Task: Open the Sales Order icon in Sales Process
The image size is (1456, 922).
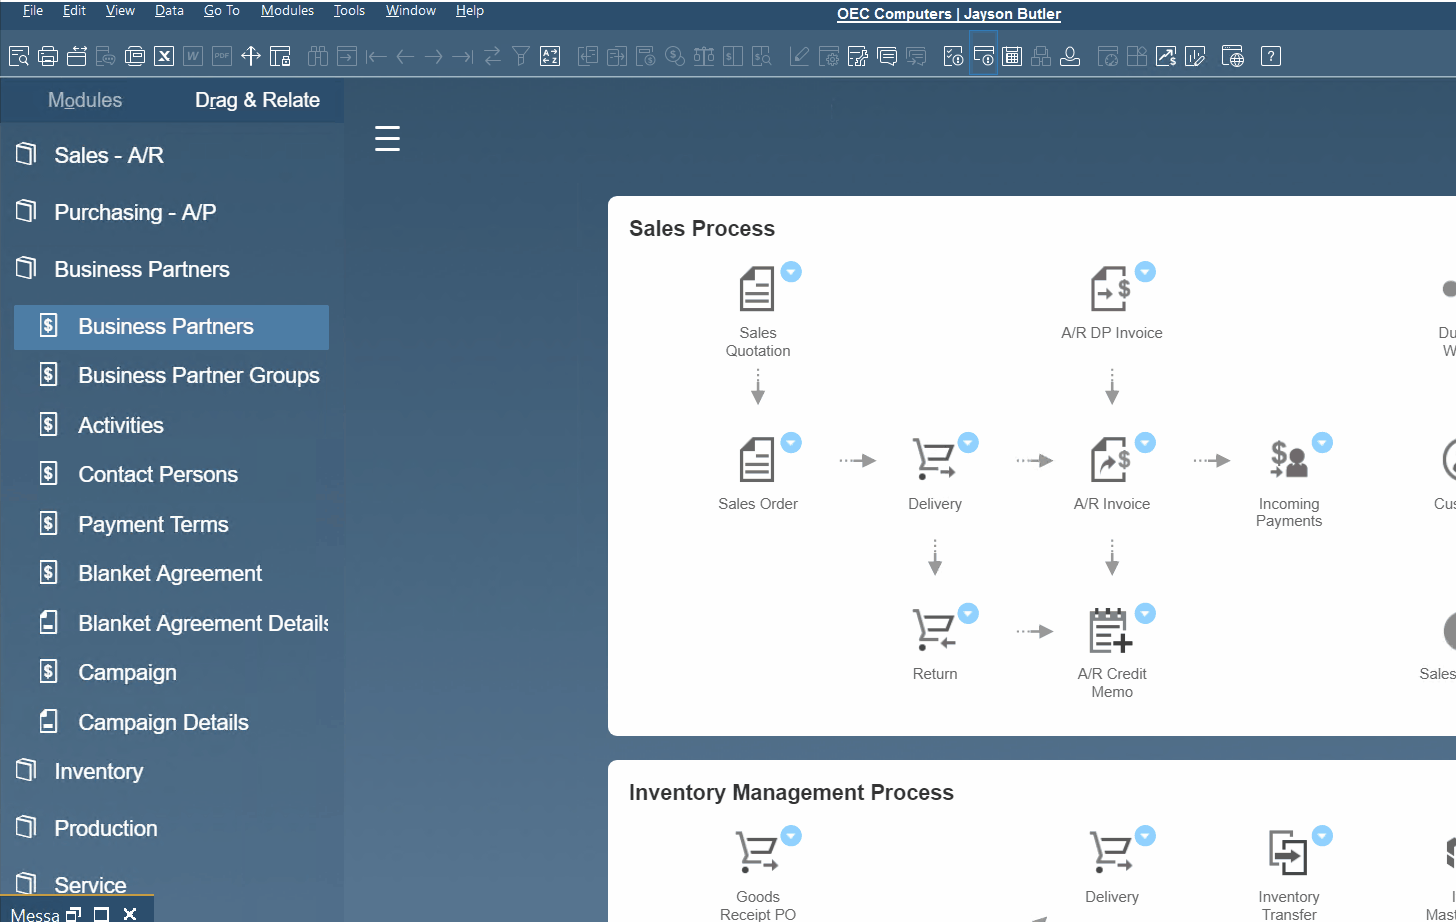Action: click(757, 460)
